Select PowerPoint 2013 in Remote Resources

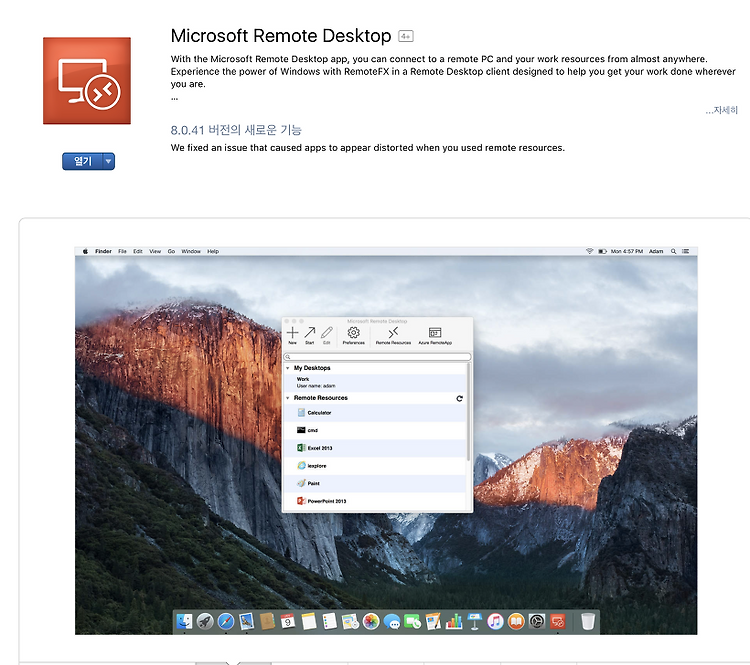(375, 501)
